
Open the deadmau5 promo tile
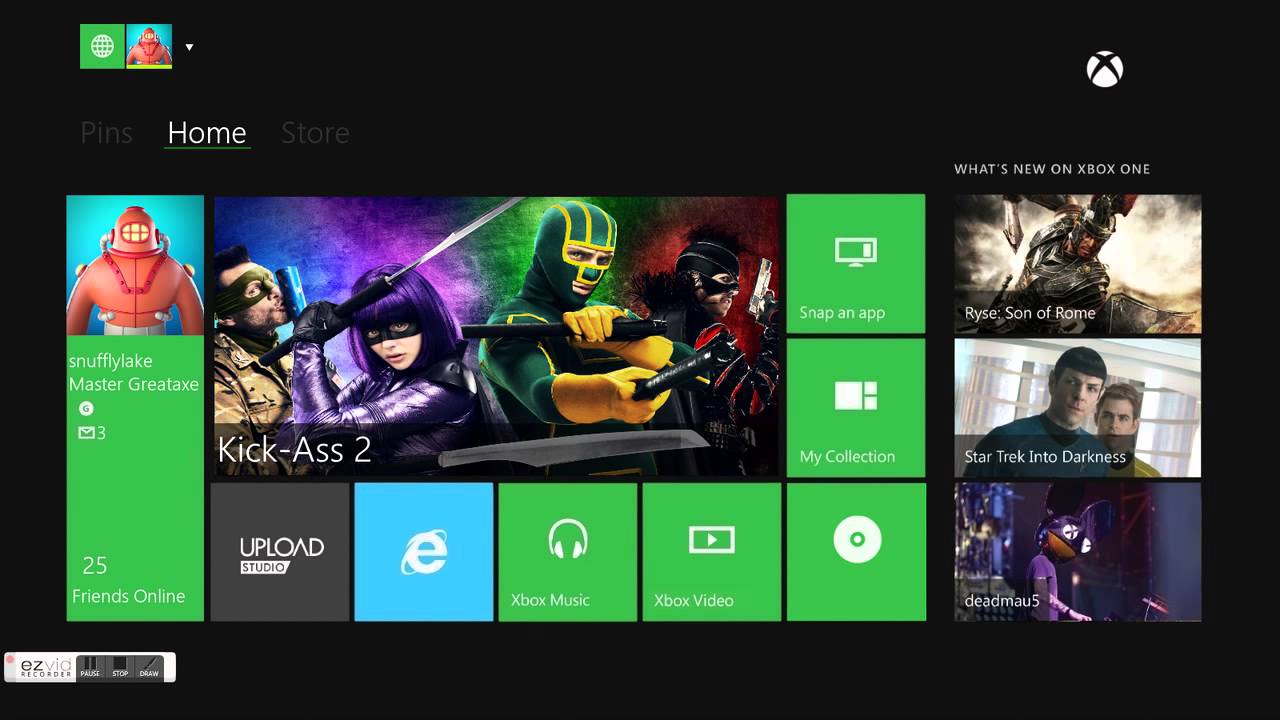(1078, 552)
